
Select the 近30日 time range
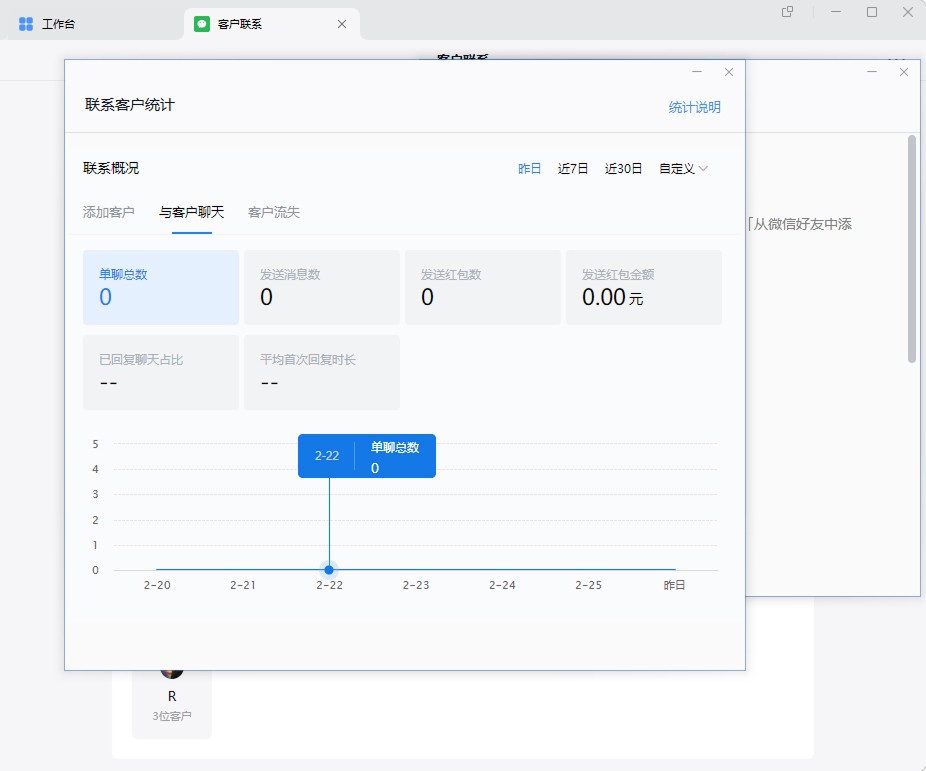coord(623,169)
